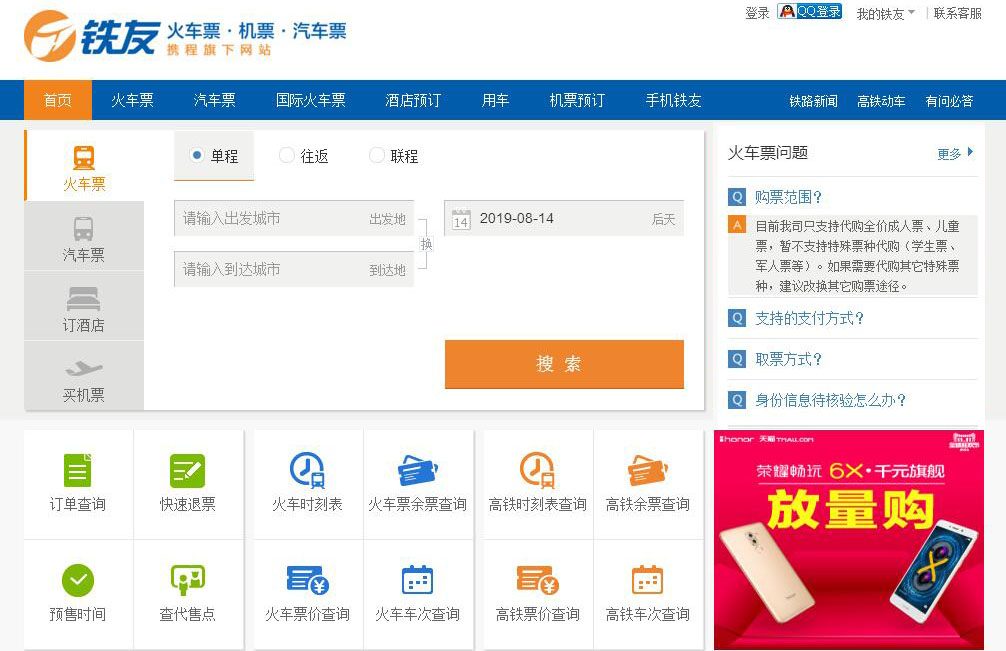Choose the 联程 connecting trip radio button
The image size is (1006, 651).
pyautogui.click(x=377, y=156)
